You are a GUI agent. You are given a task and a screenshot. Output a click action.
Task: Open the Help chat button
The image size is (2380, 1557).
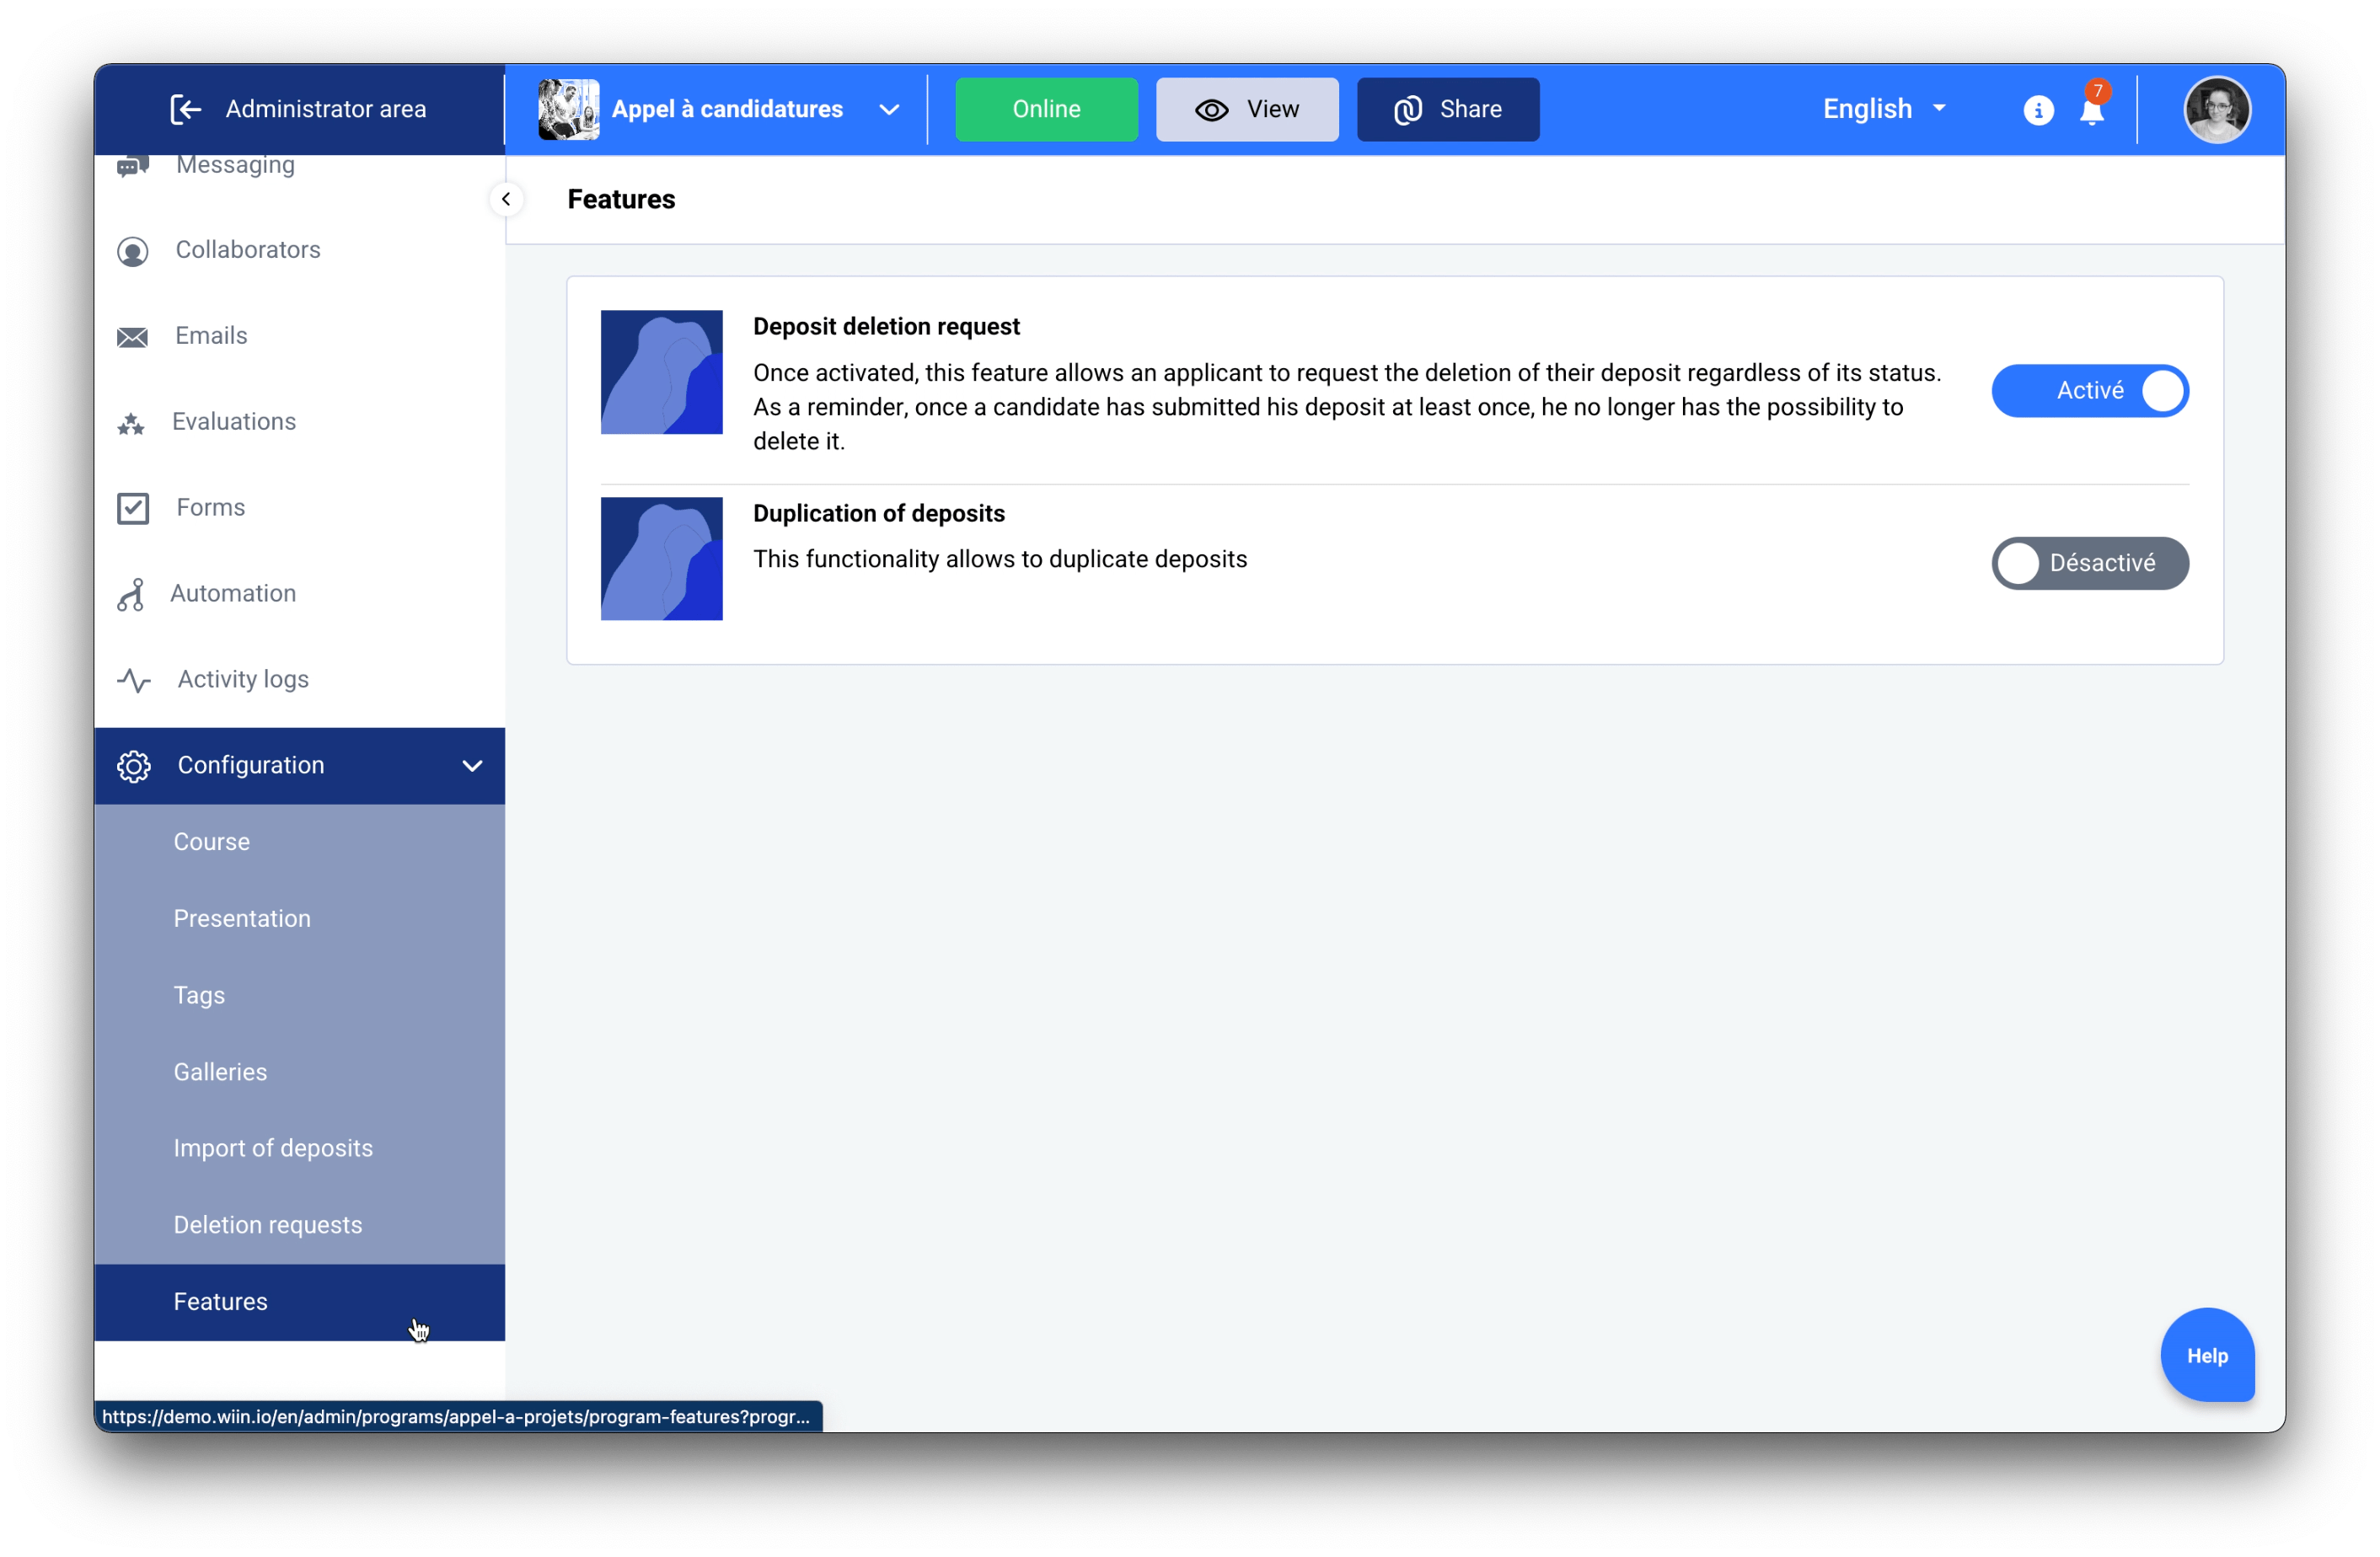2206,1356
